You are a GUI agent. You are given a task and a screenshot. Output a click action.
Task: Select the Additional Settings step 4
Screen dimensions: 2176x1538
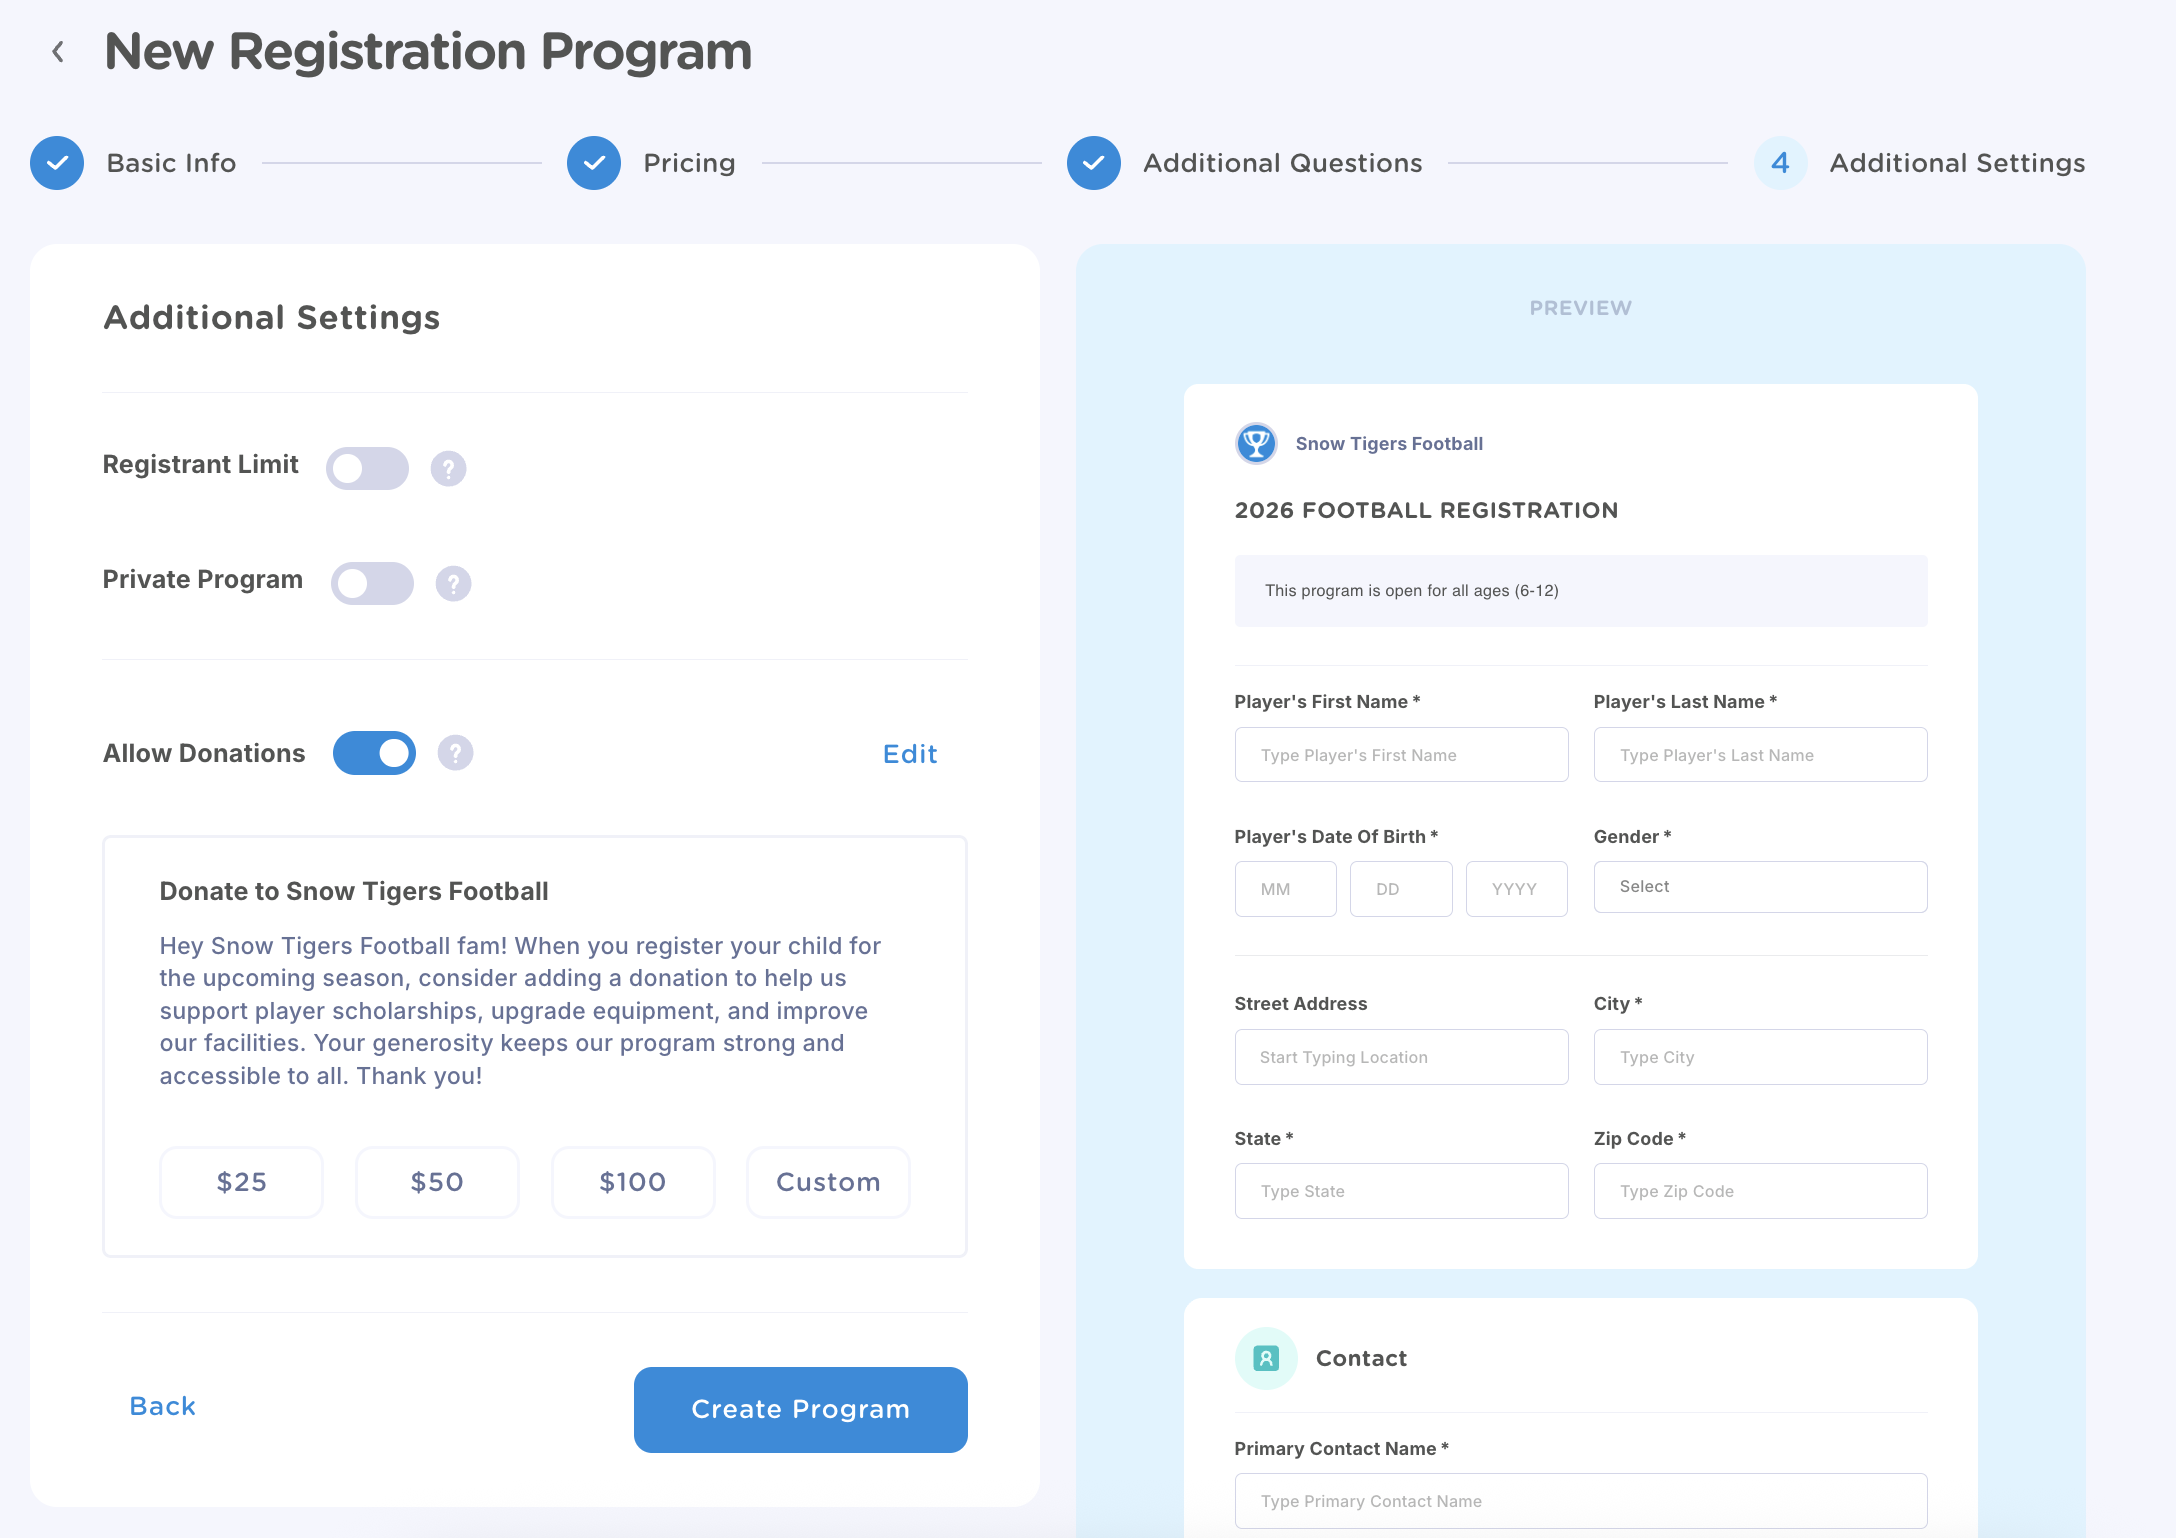(x=1780, y=163)
